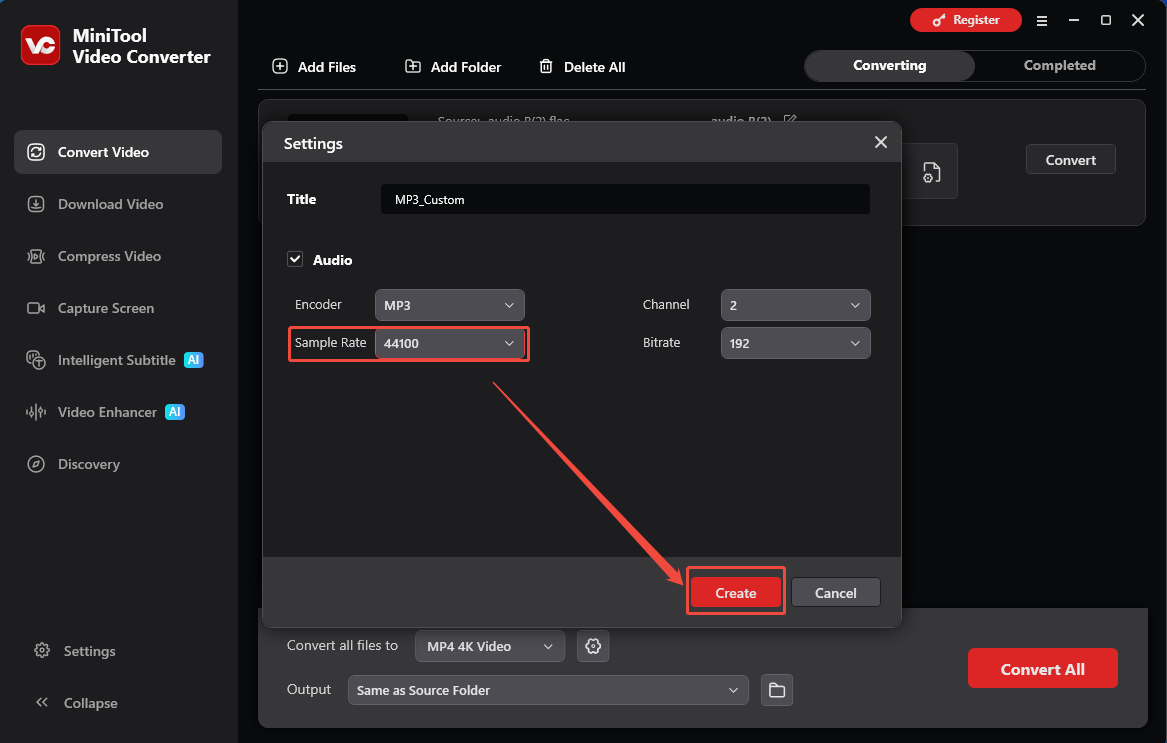
Task: Click Cancel in Settings dialog
Action: point(835,593)
